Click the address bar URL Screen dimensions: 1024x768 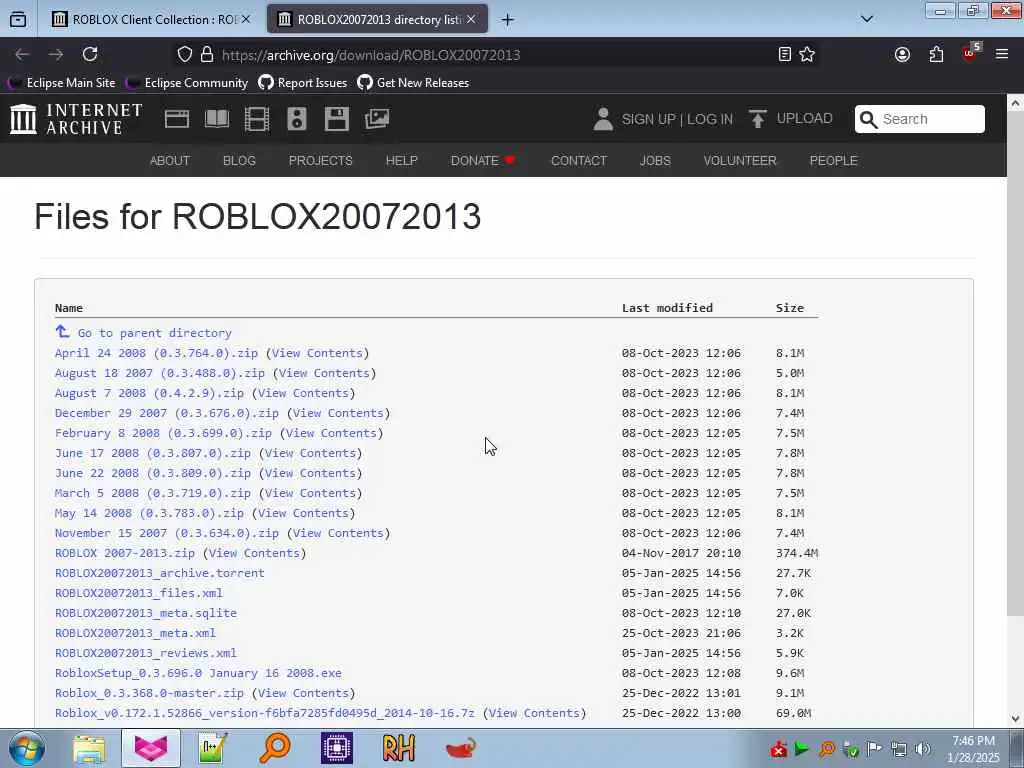pyautogui.click(x=371, y=55)
